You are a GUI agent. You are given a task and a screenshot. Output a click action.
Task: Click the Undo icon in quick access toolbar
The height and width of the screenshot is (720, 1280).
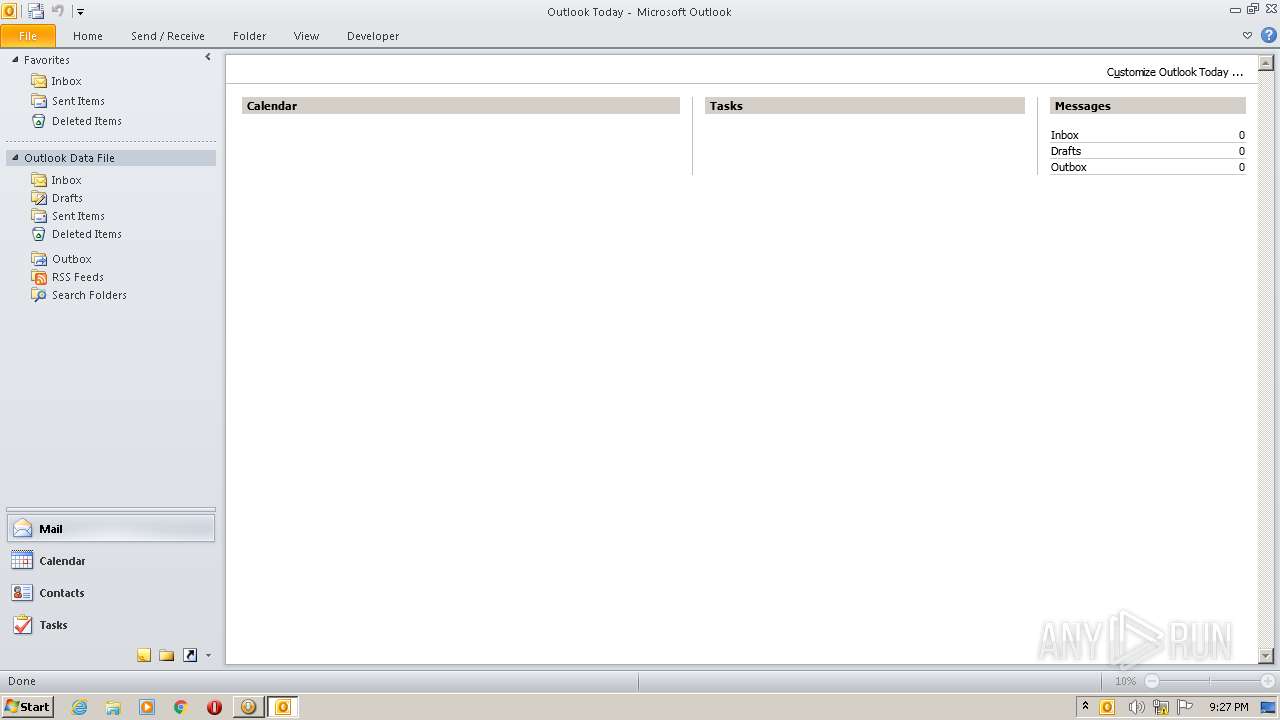(58, 11)
